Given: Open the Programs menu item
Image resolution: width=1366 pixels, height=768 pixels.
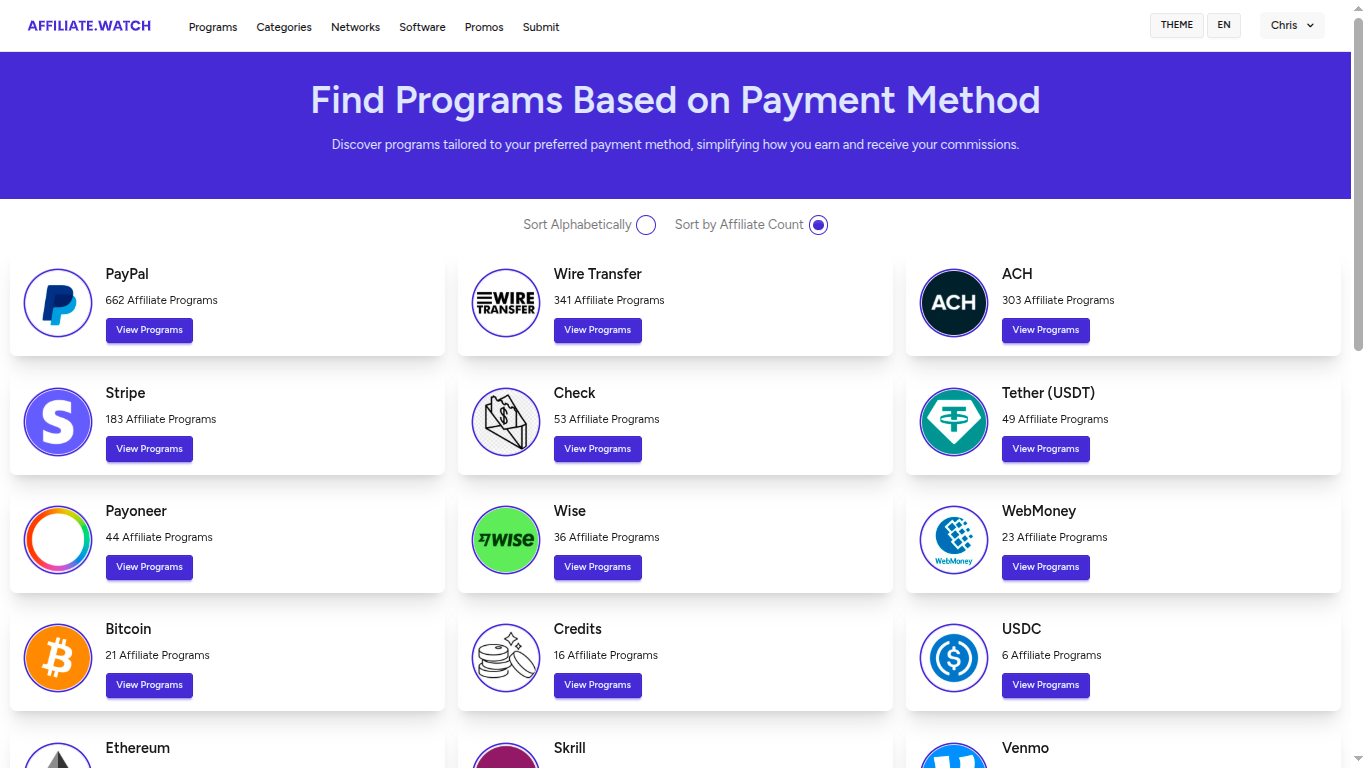Looking at the screenshot, I should coord(212,27).
